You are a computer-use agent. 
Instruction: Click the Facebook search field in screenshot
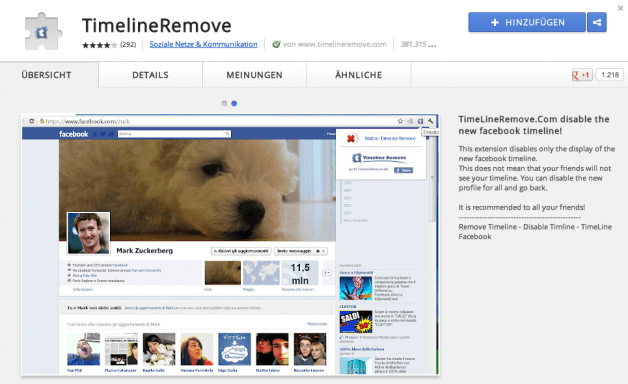click(x=174, y=134)
